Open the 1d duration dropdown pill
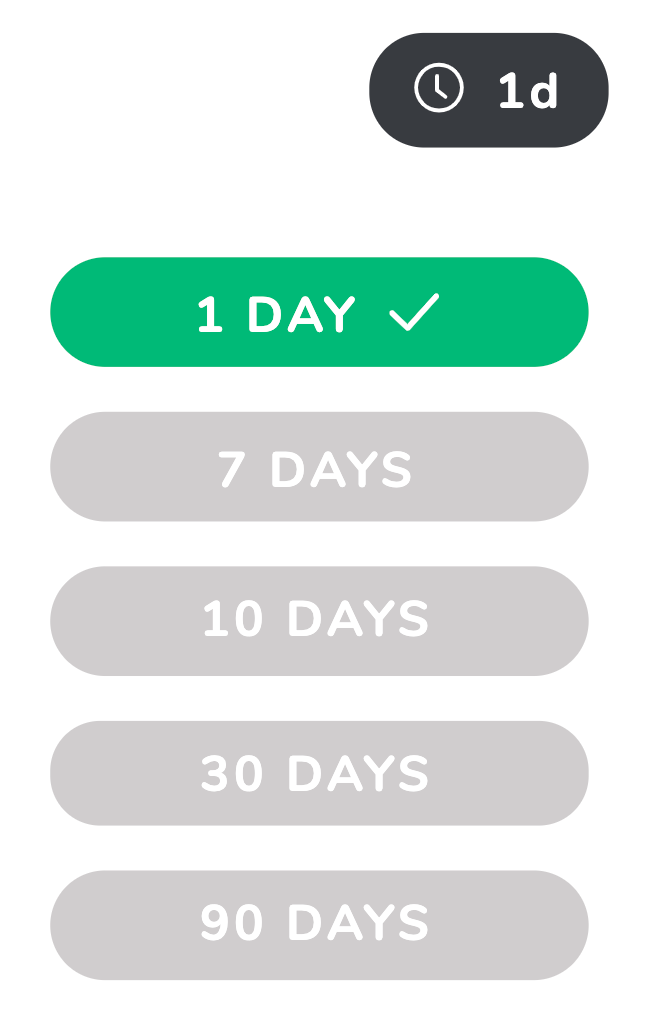This screenshot has height=1020, width=646. [489, 90]
